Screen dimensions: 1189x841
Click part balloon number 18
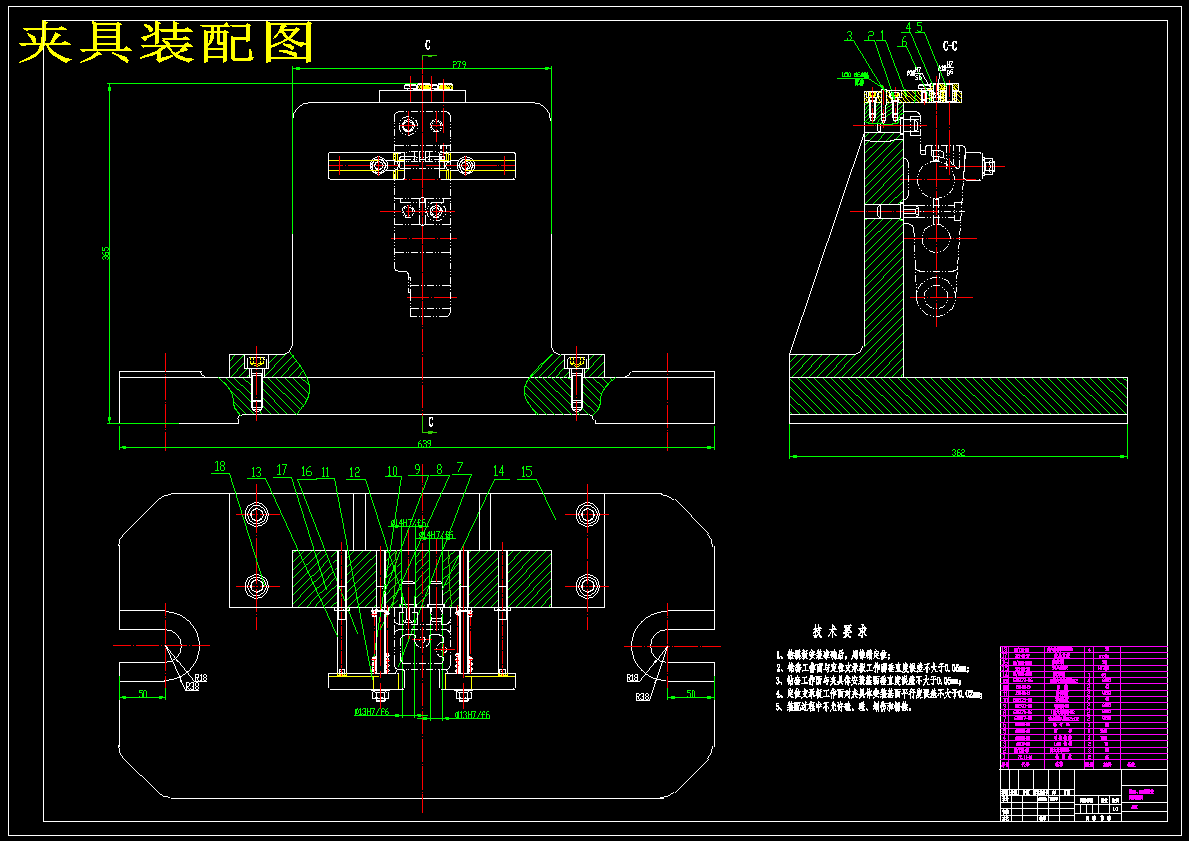pos(220,466)
